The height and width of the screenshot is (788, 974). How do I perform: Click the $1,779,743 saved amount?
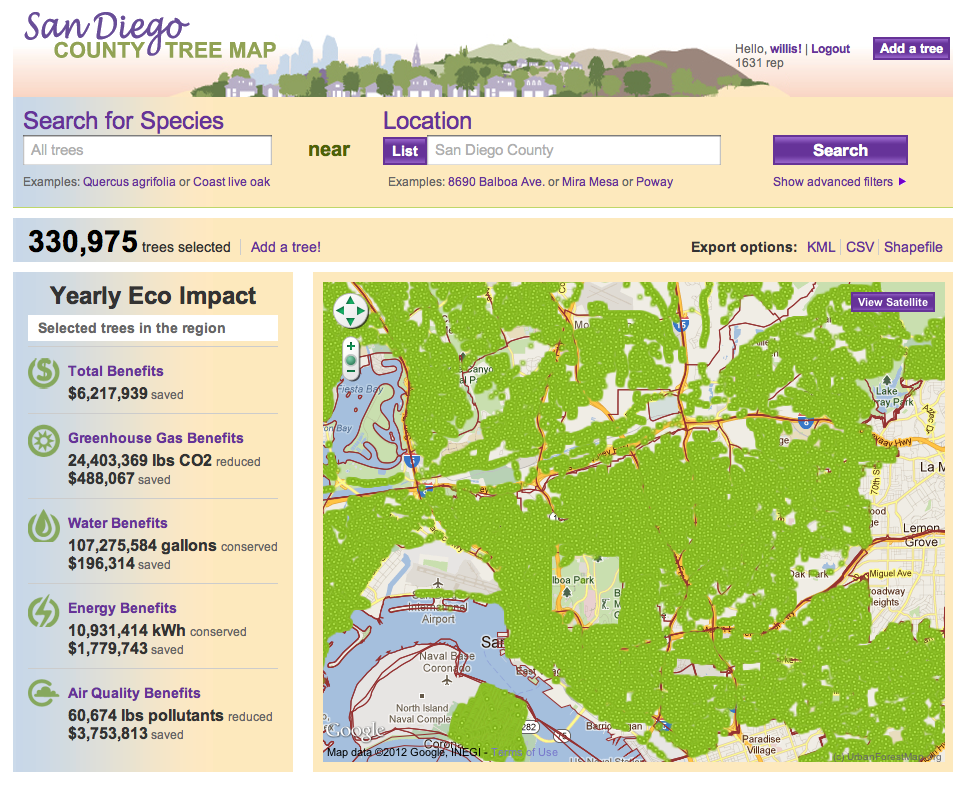pos(126,649)
